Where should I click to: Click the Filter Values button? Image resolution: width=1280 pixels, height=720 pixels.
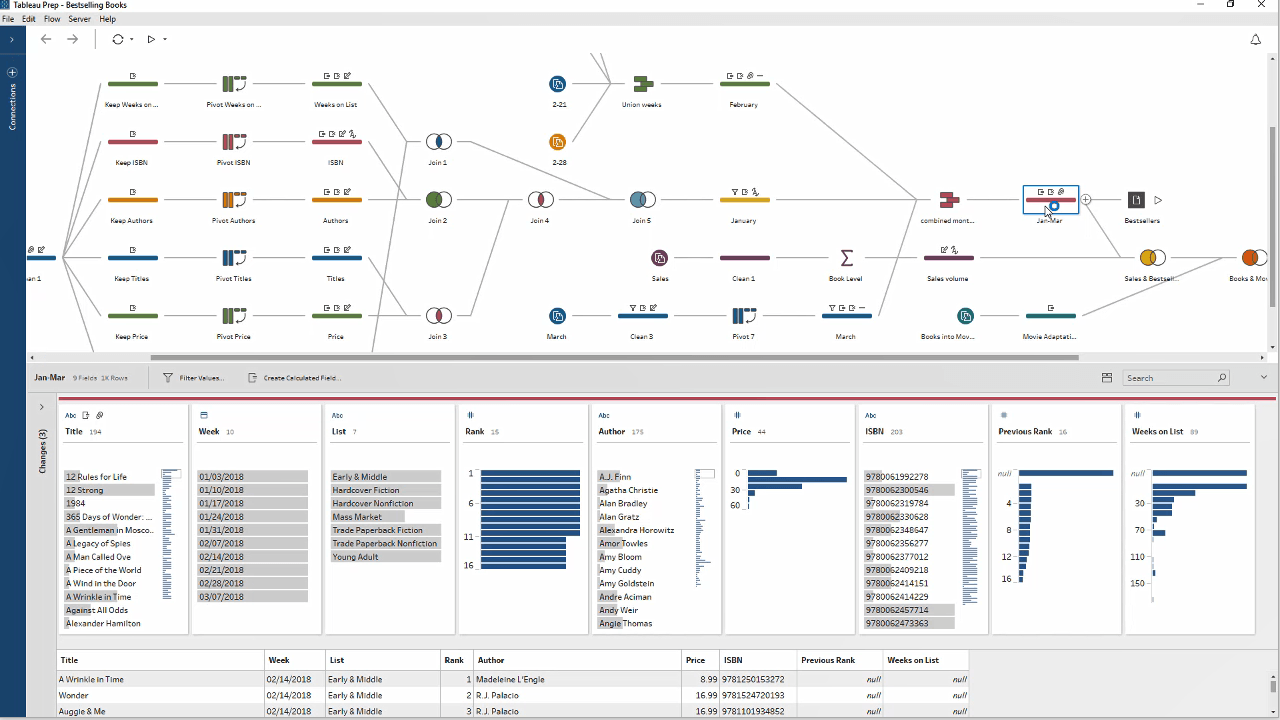pyautogui.click(x=194, y=378)
